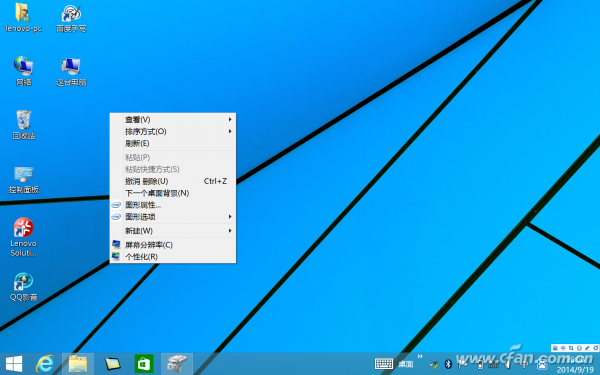Click the Safely Remove Hardware tray icon
The width and height of the screenshot is (600, 375).
click(434, 365)
